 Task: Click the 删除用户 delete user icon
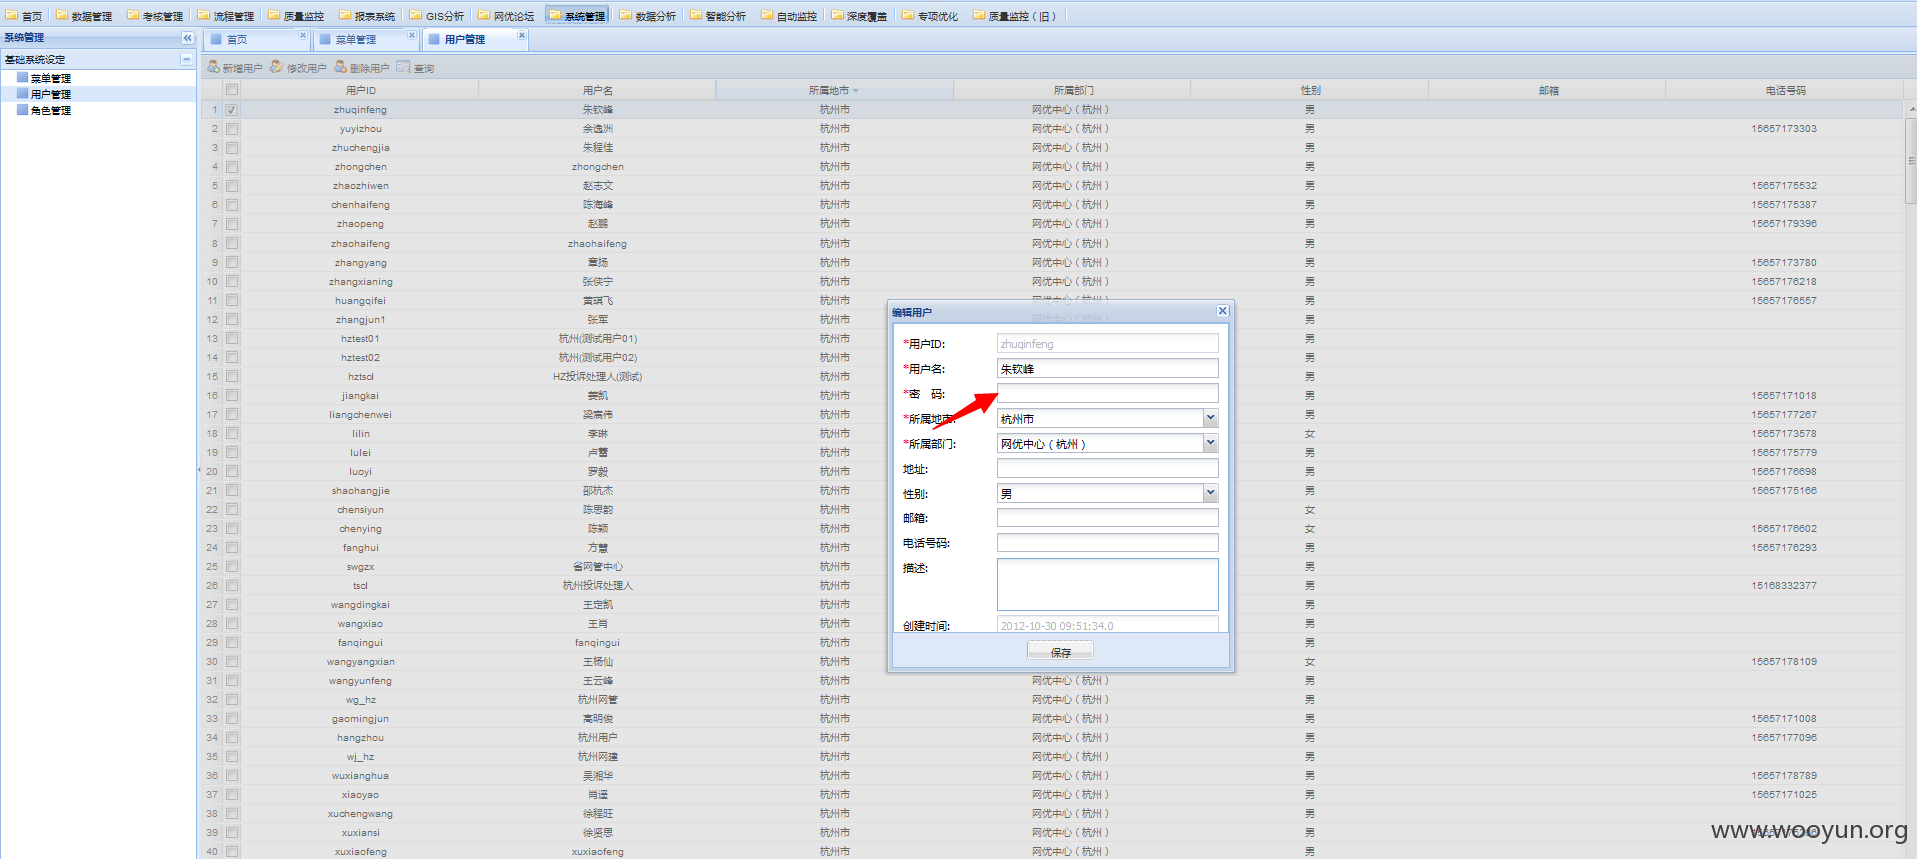pos(341,67)
